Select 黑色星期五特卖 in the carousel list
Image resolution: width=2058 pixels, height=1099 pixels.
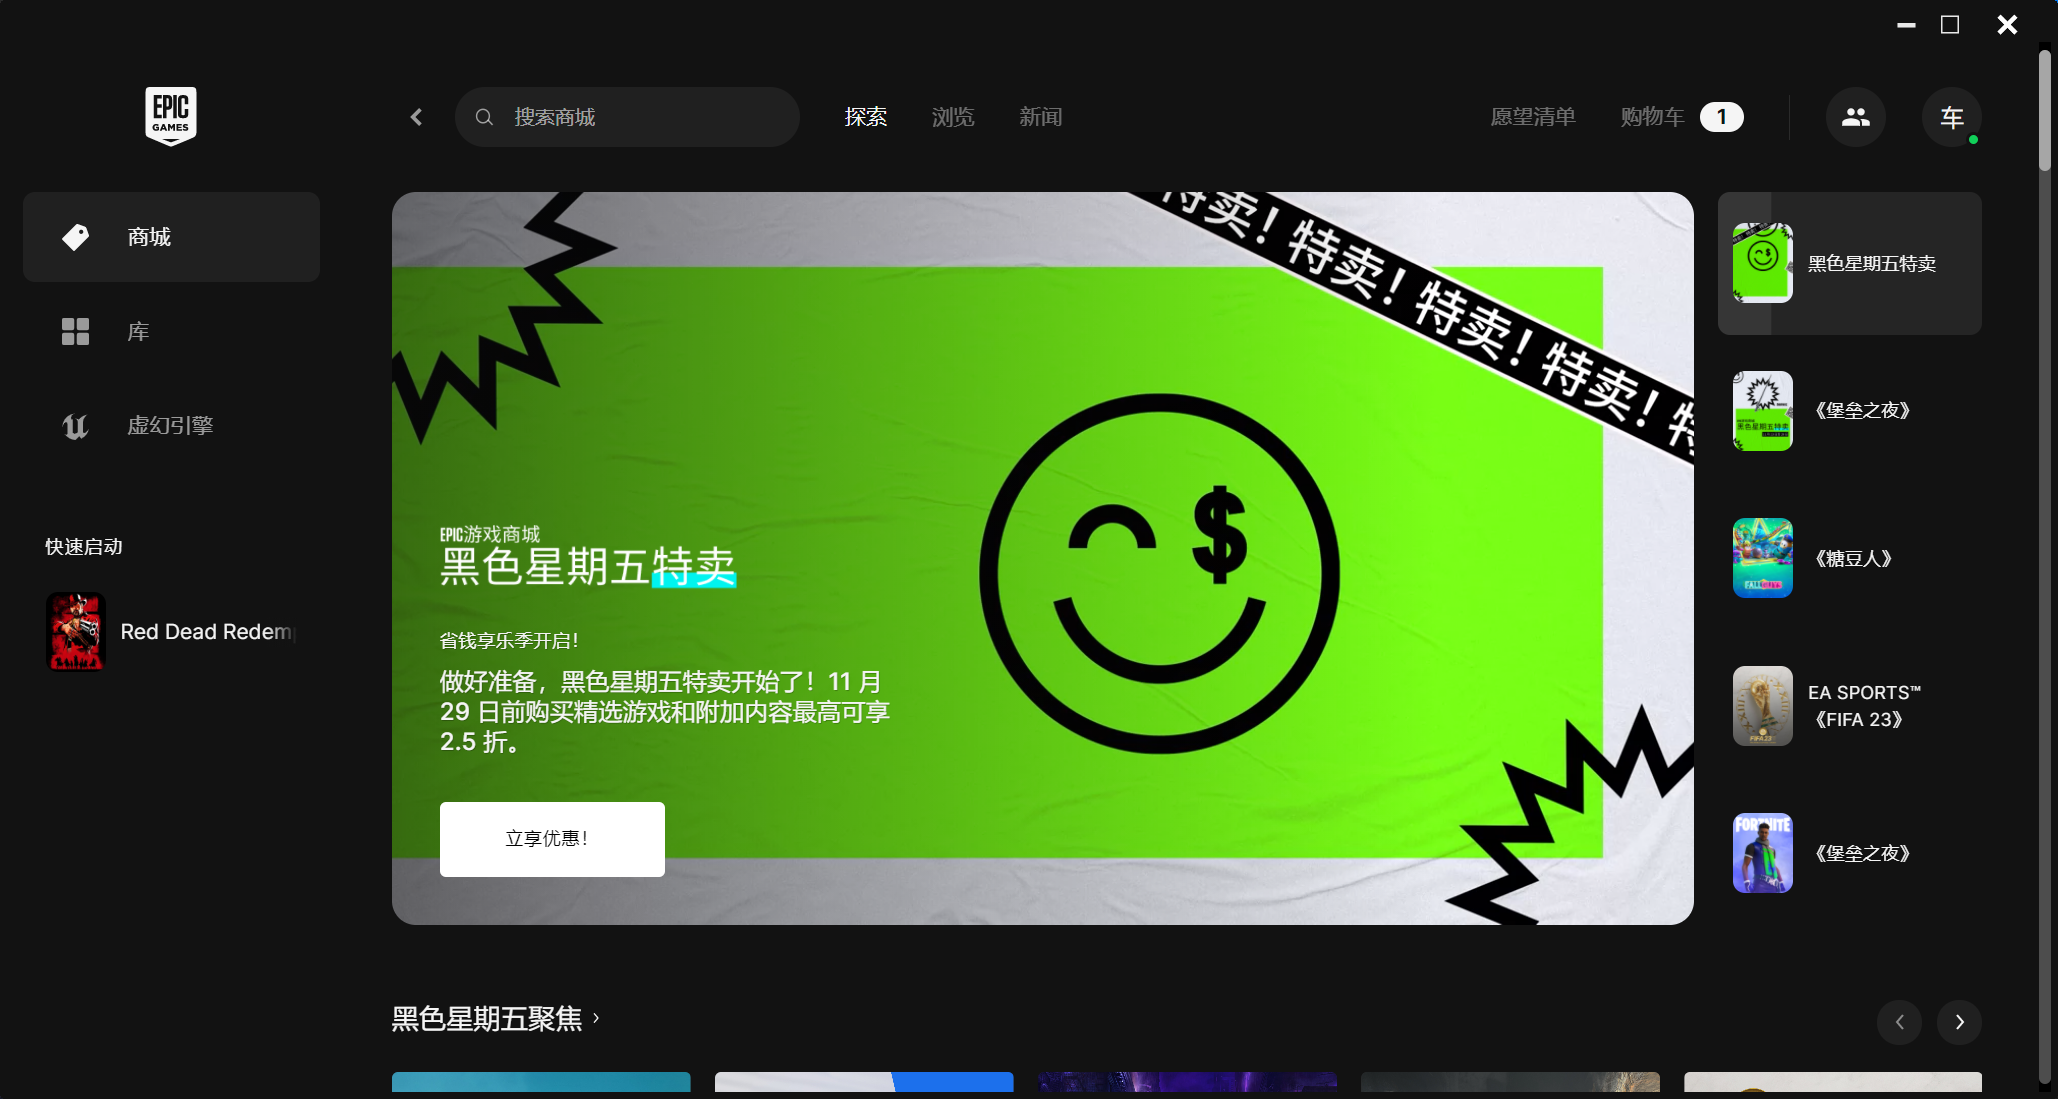[x=1850, y=263]
